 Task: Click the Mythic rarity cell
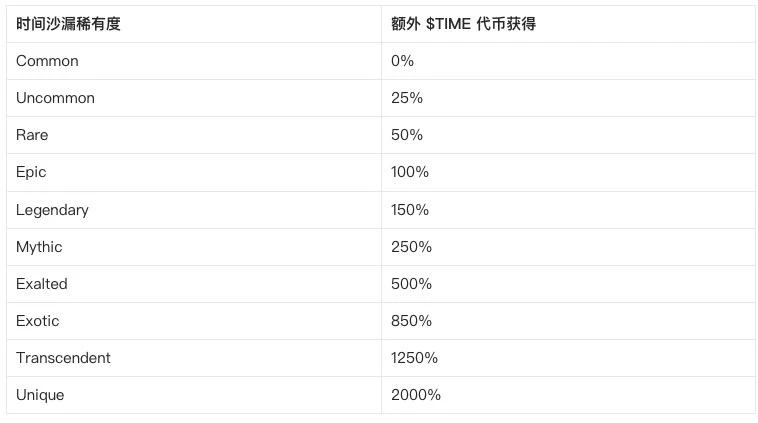pos(39,247)
